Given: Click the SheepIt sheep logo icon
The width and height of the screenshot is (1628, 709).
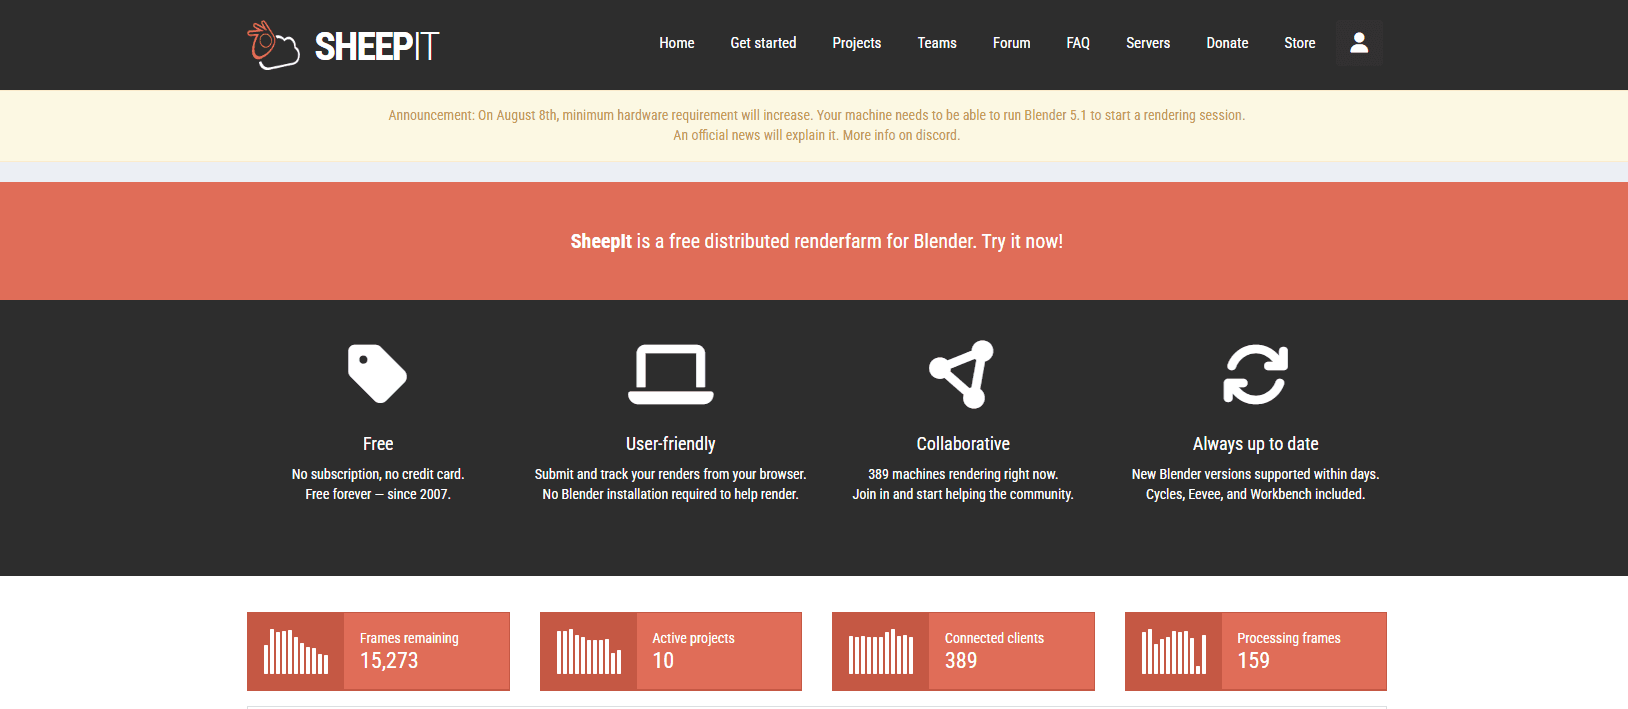Looking at the screenshot, I should (x=273, y=45).
